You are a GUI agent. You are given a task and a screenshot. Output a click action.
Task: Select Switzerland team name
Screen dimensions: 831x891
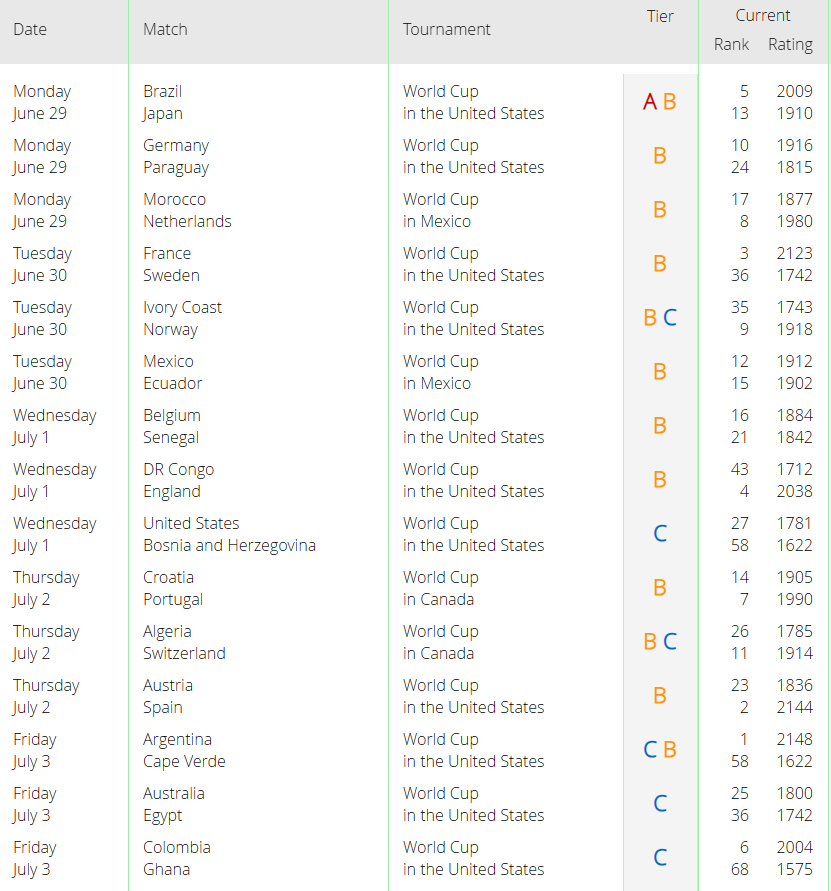(184, 653)
